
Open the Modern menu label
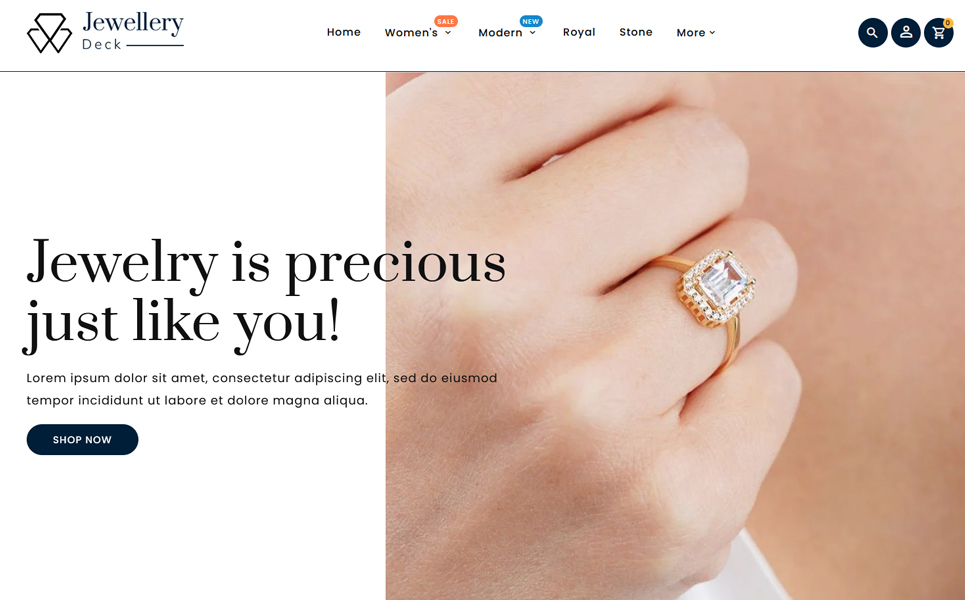(x=500, y=33)
